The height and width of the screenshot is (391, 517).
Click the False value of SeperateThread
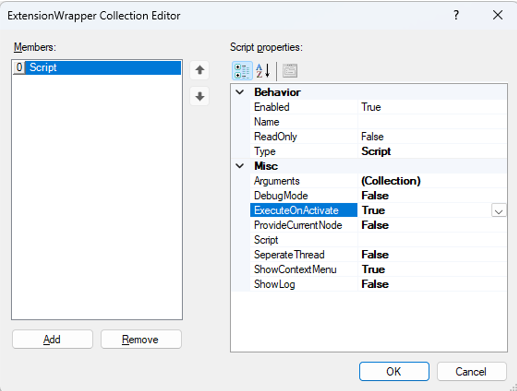pos(375,255)
